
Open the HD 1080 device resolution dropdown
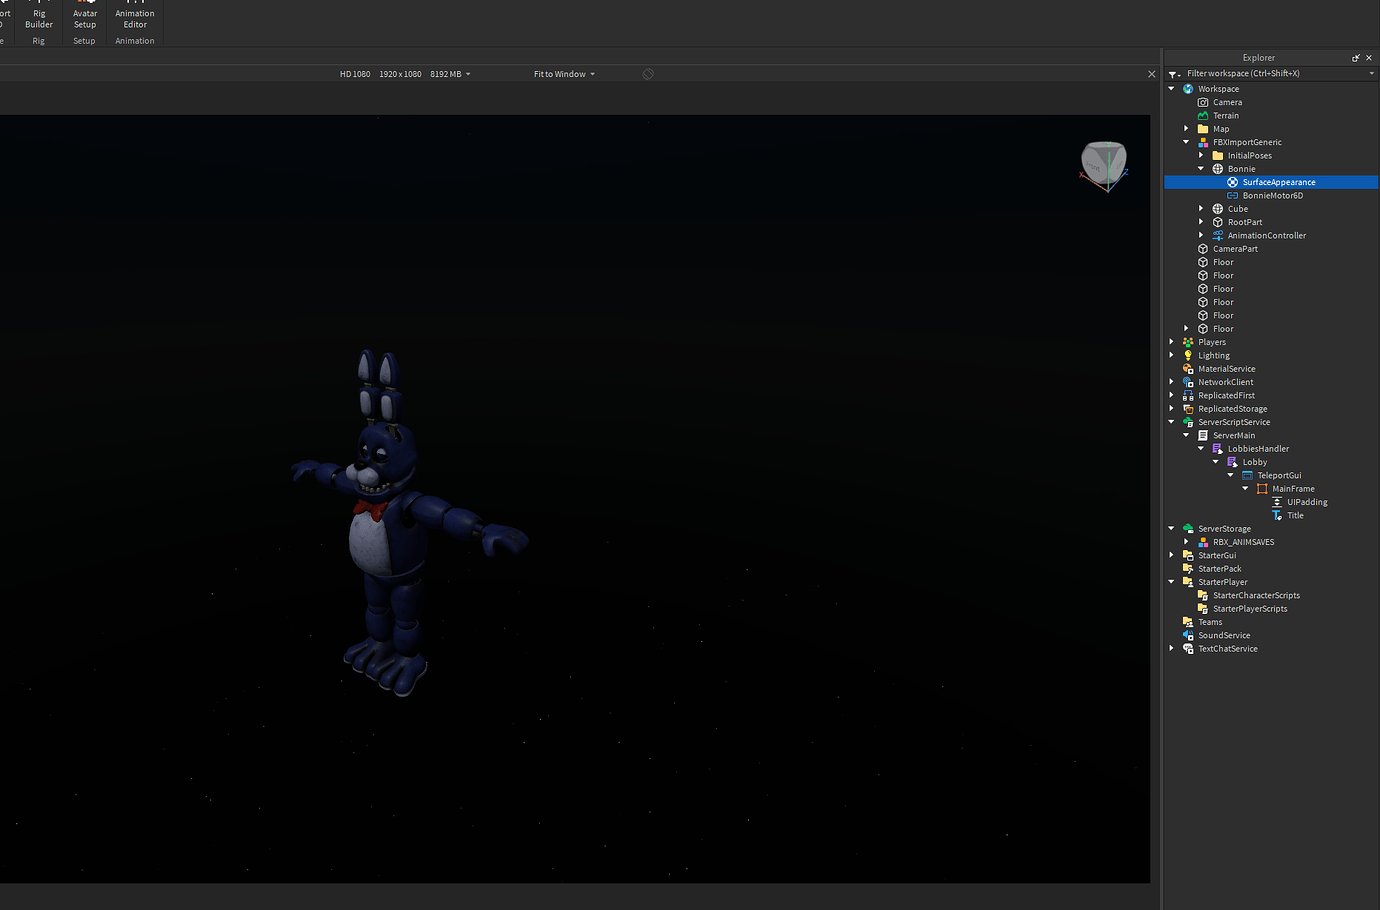[x=405, y=74]
